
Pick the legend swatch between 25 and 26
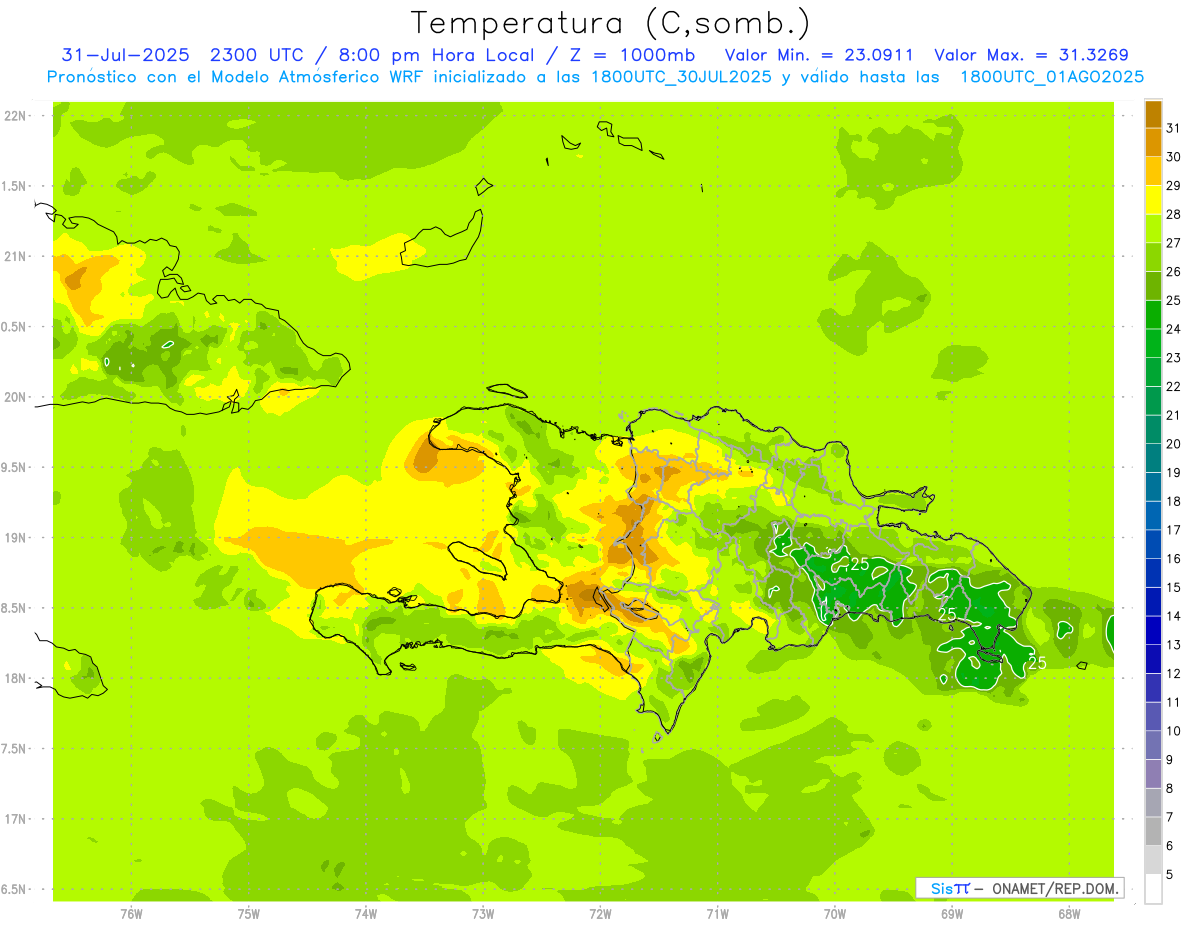tap(1153, 286)
